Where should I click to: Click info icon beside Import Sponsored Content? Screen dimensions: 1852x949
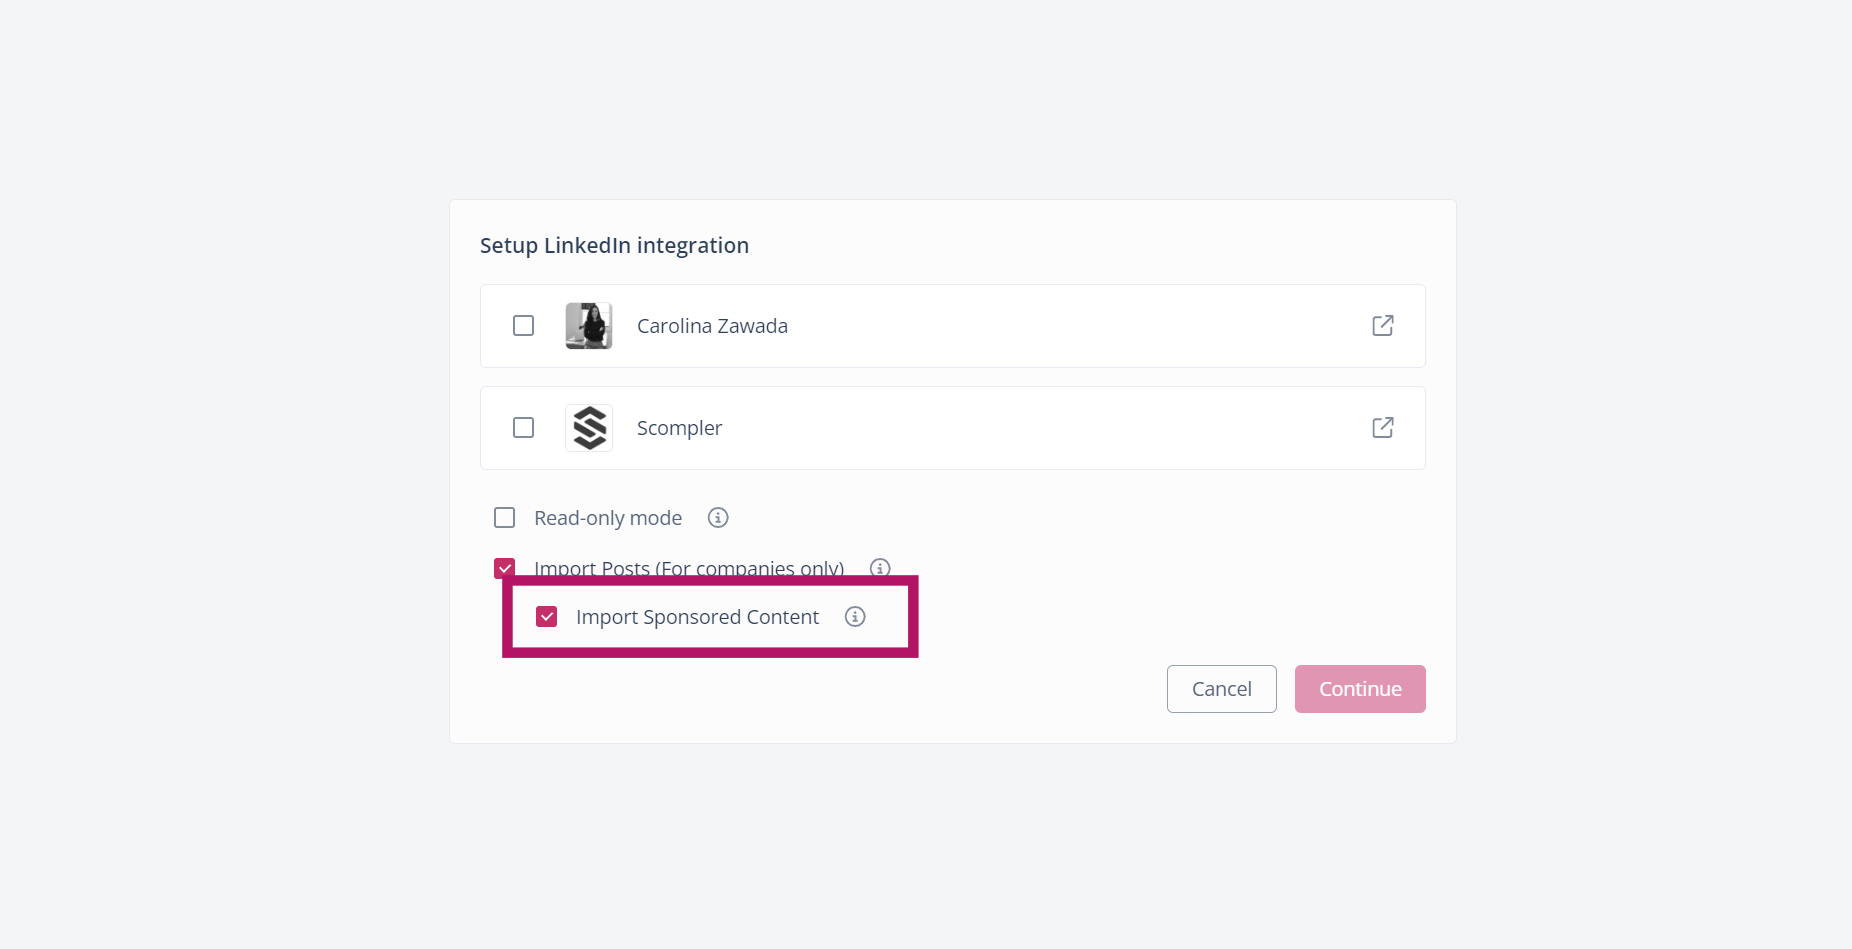click(x=855, y=617)
